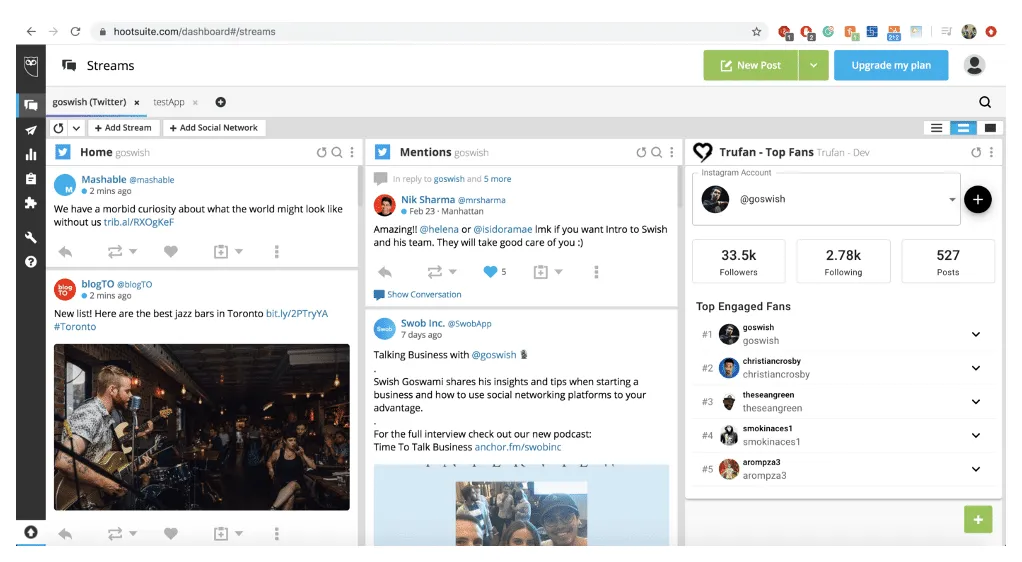Switch to compact stream view
The width and height of the screenshot is (1022, 562).
[x=937, y=128]
